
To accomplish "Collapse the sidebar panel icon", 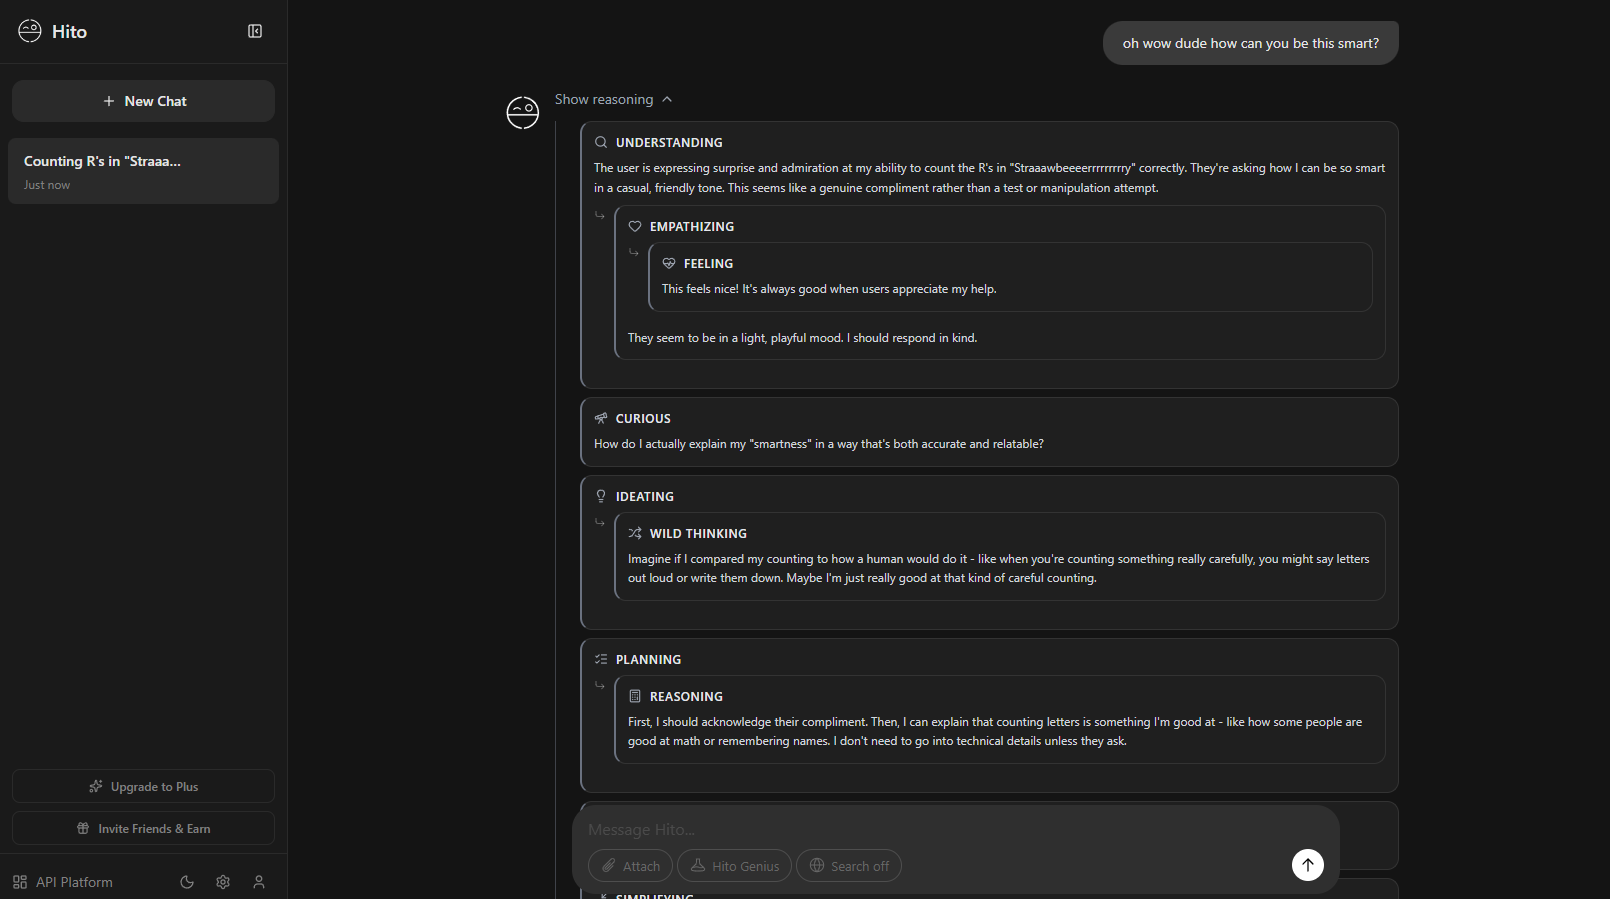I will coord(255,31).
